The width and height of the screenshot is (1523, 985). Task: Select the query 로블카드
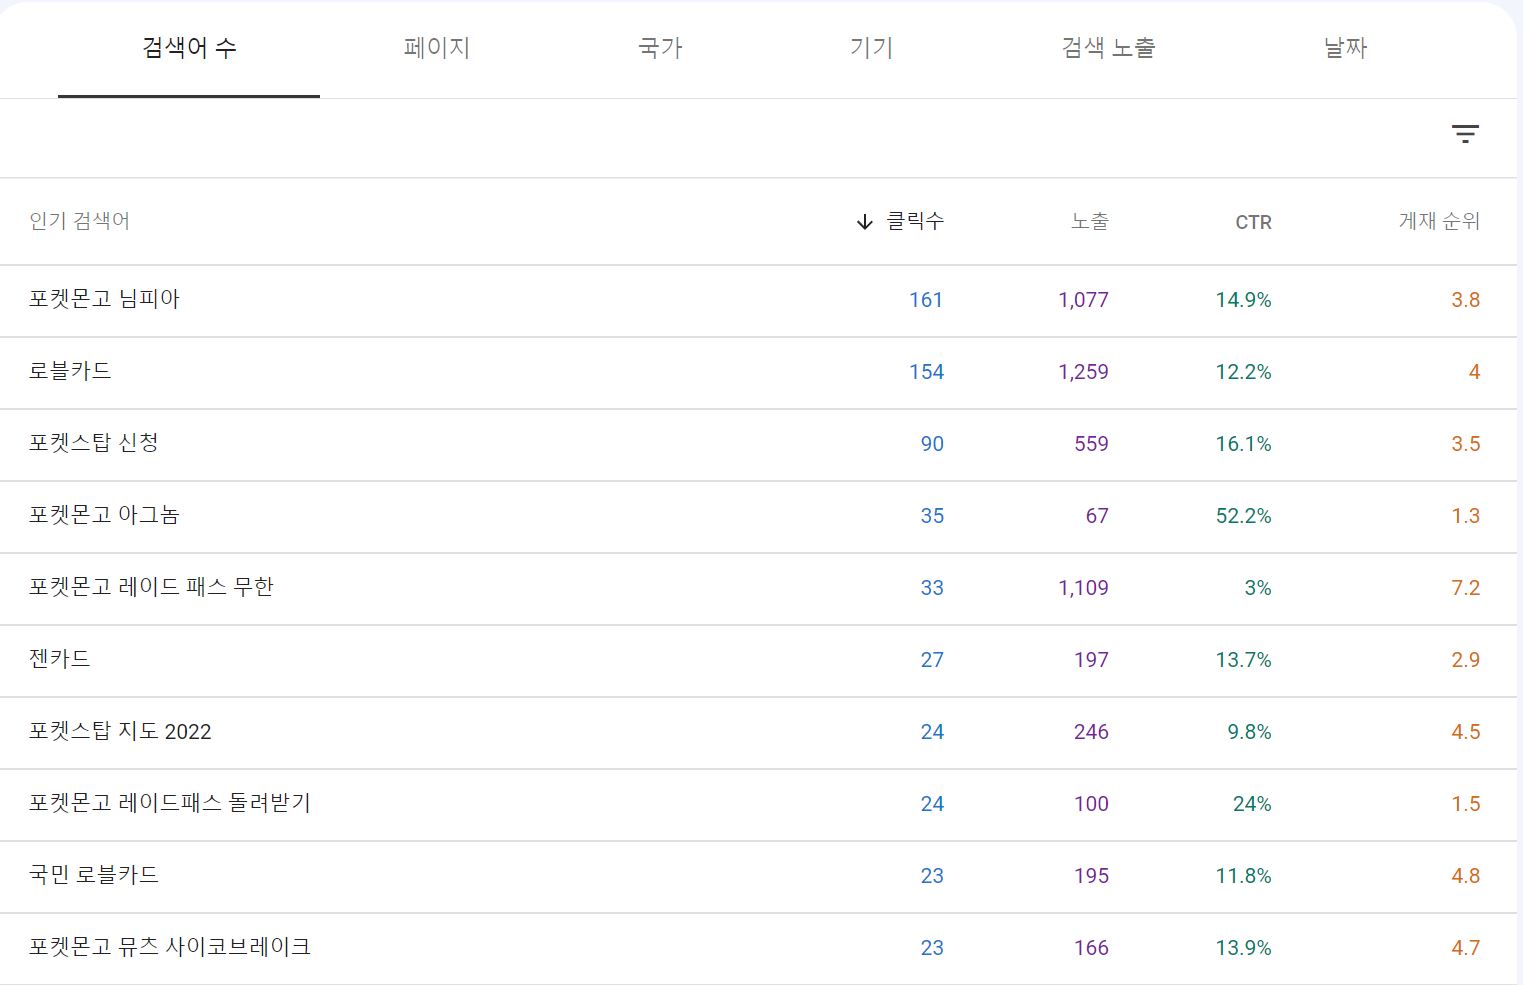pos(70,371)
